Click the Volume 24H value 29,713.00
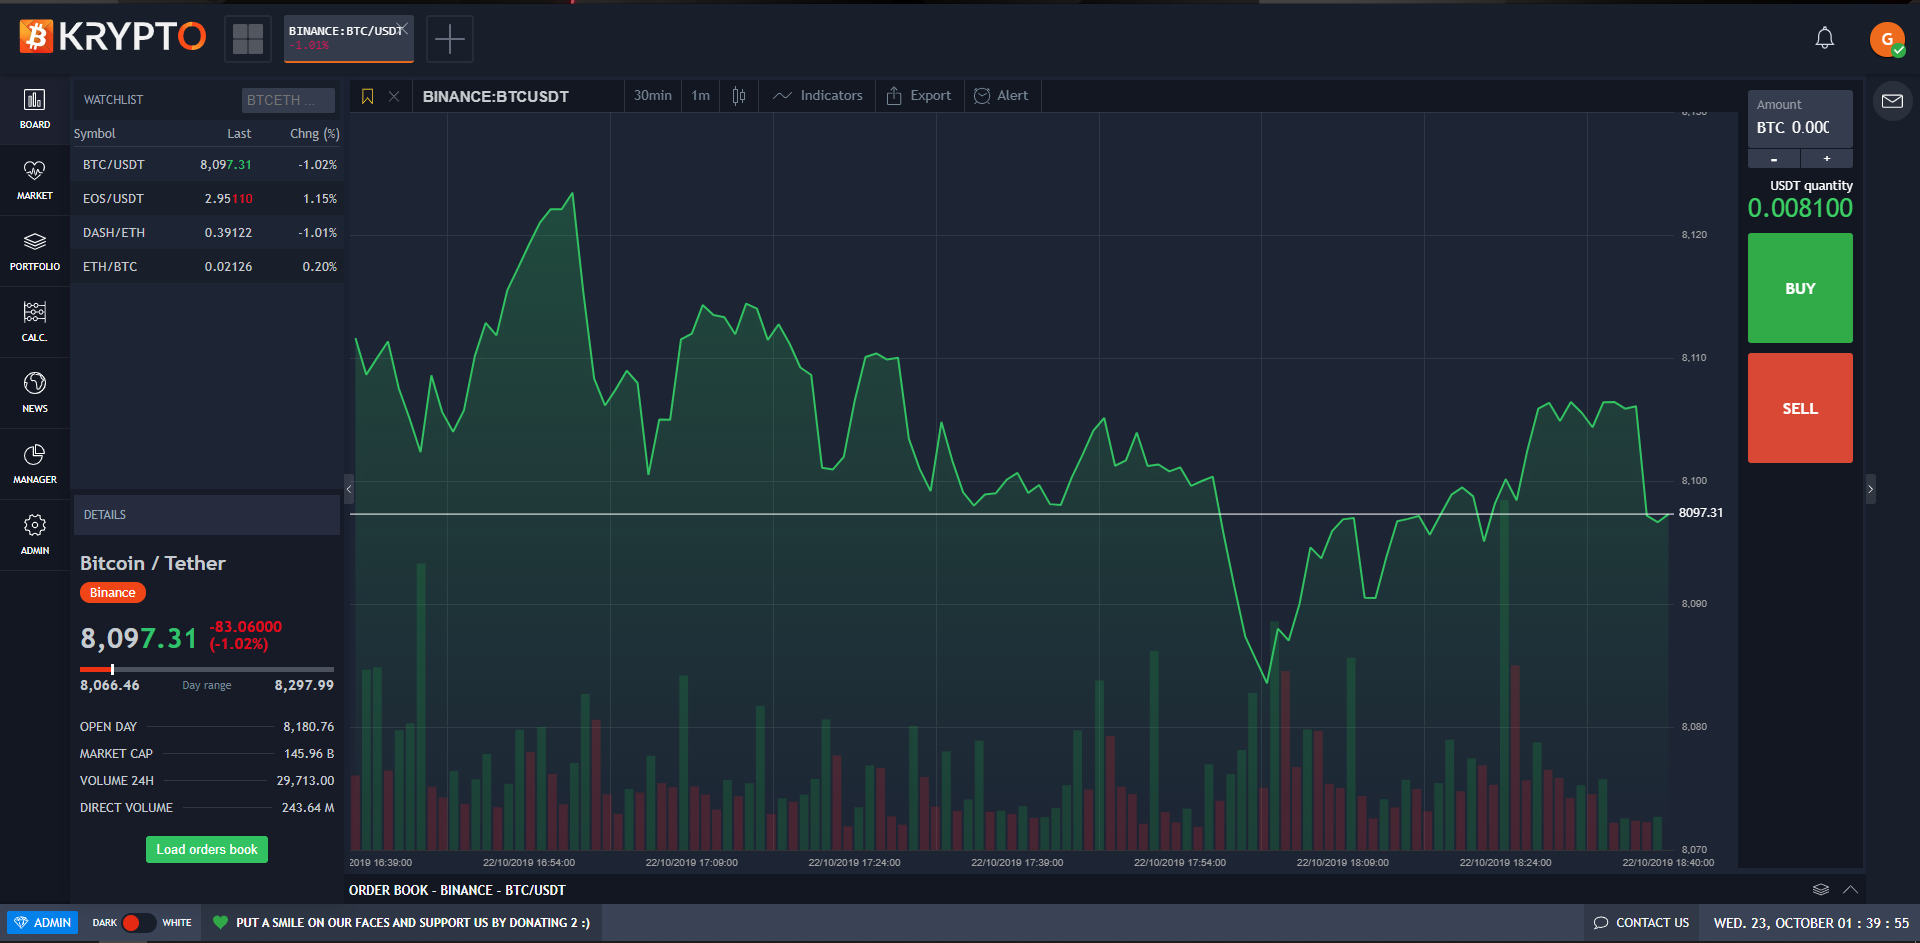The image size is (1920, 943). (305, 781)
